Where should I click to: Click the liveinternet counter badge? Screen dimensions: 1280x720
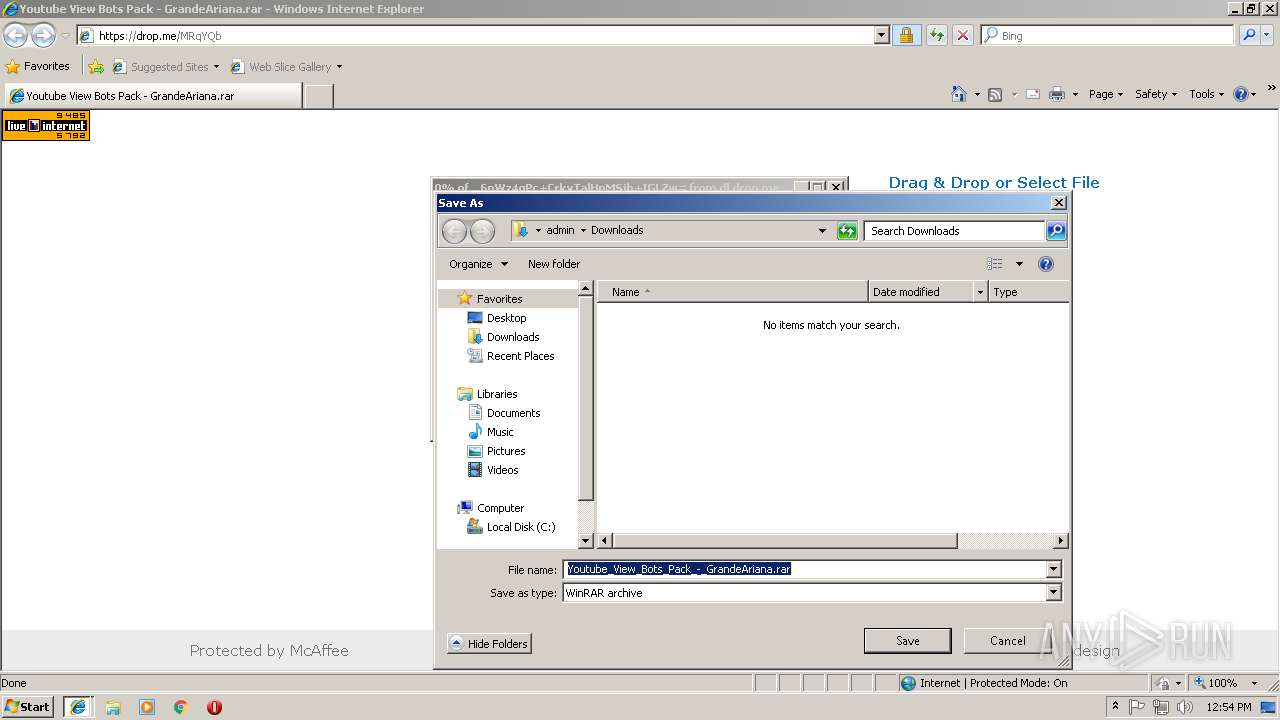[x=46, y=125]
